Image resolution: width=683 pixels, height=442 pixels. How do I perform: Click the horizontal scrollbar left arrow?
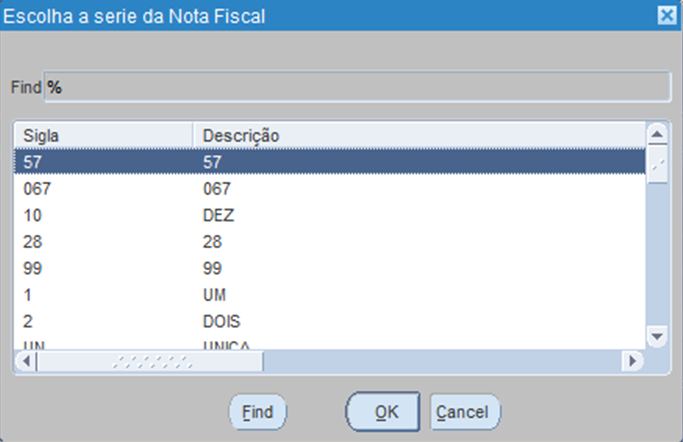(26, 361)
